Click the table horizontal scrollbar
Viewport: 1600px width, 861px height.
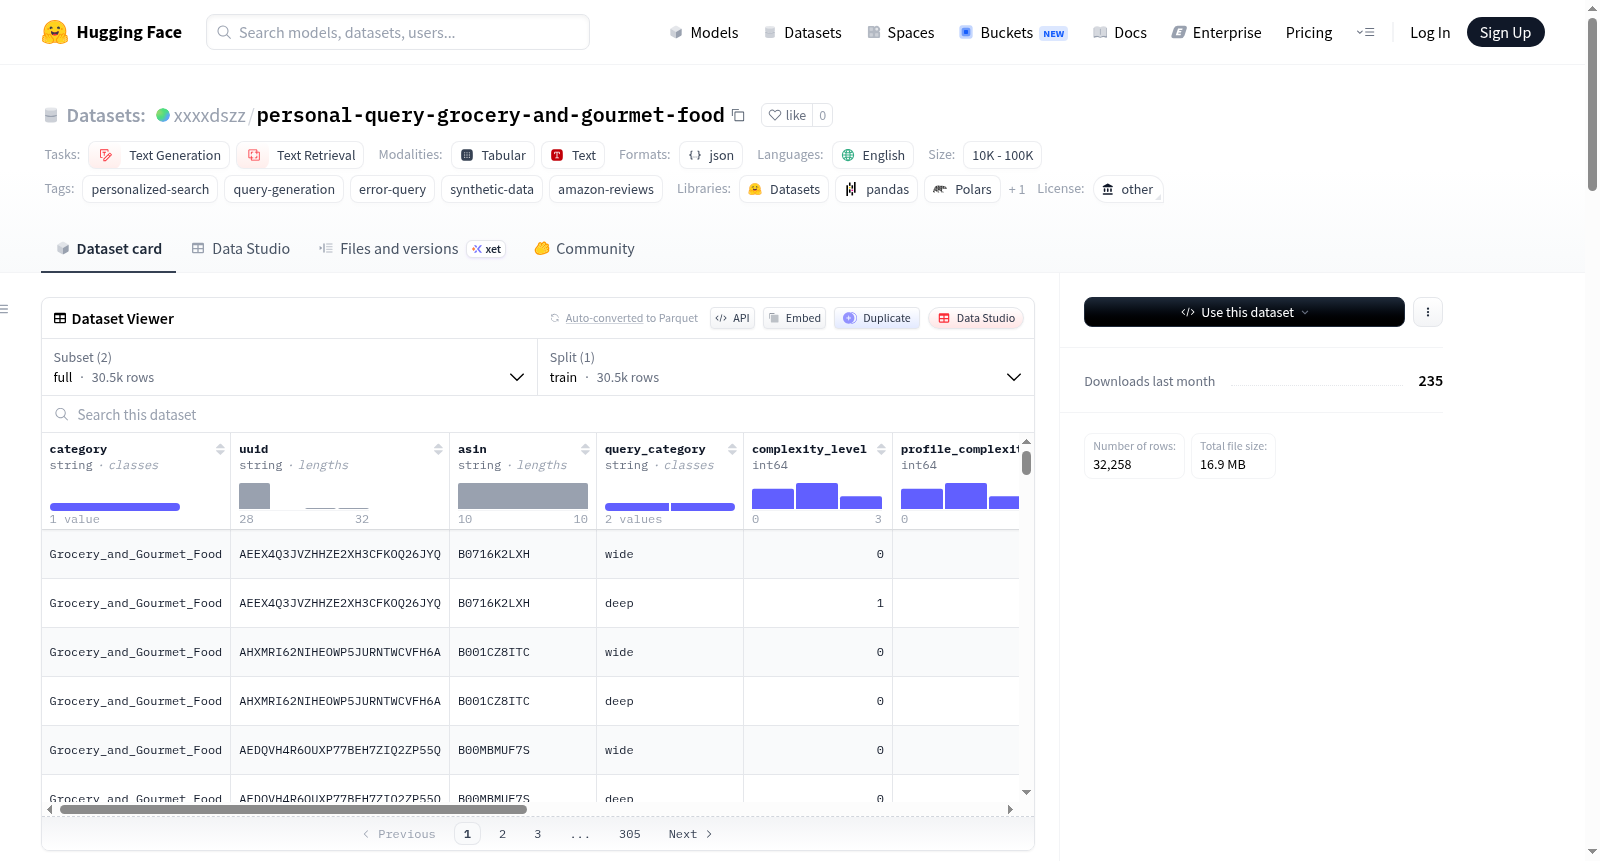(x=293, y=809)
